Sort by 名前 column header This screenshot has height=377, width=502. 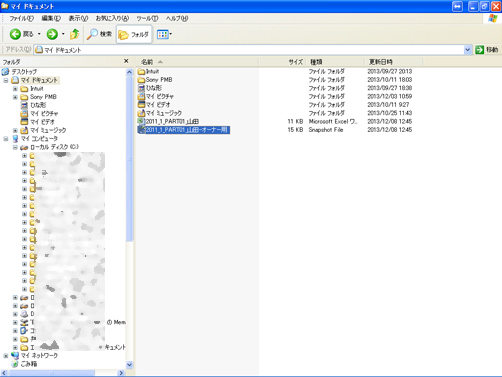click(x=197, y=62)
